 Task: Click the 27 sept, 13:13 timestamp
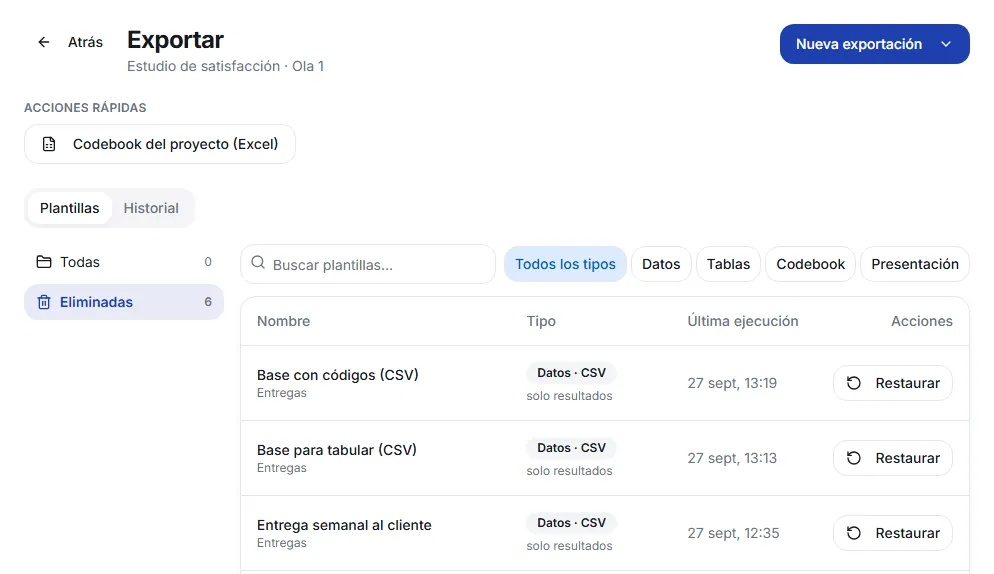coord(732,458)
